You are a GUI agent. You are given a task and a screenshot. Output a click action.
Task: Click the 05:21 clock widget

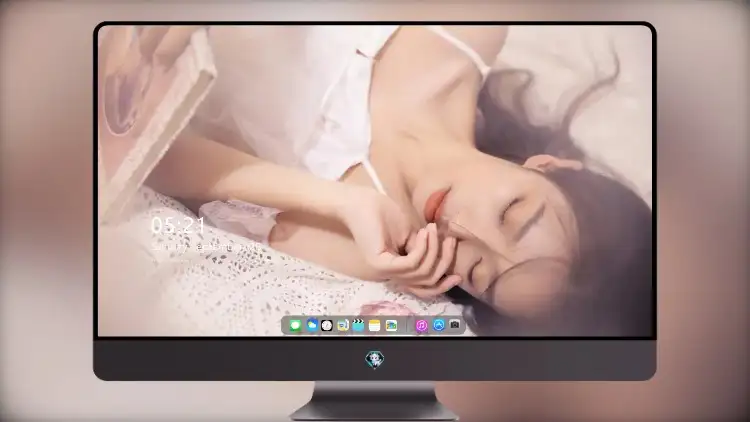tap(178, 225)
